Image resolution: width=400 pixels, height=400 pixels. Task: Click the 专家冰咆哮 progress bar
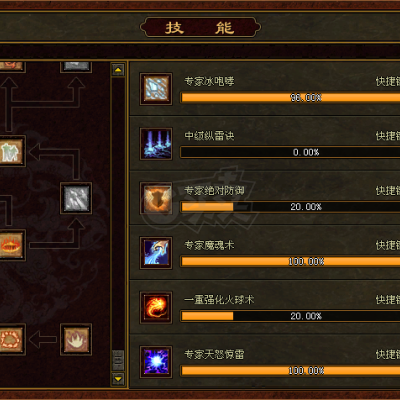(x=290, y=98)
